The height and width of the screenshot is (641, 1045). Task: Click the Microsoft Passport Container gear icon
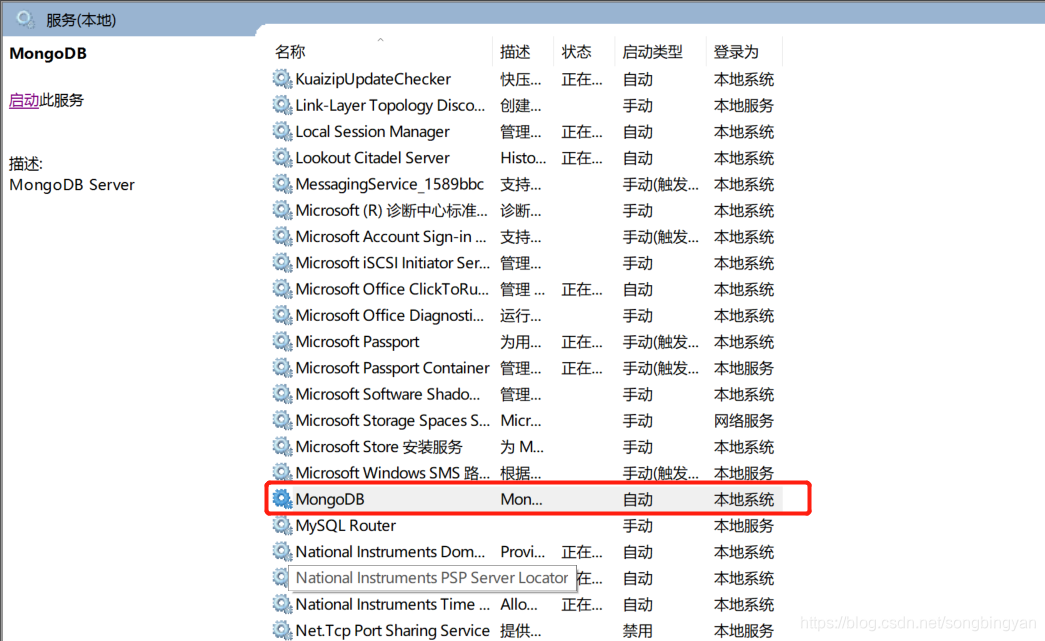(283, 367)
